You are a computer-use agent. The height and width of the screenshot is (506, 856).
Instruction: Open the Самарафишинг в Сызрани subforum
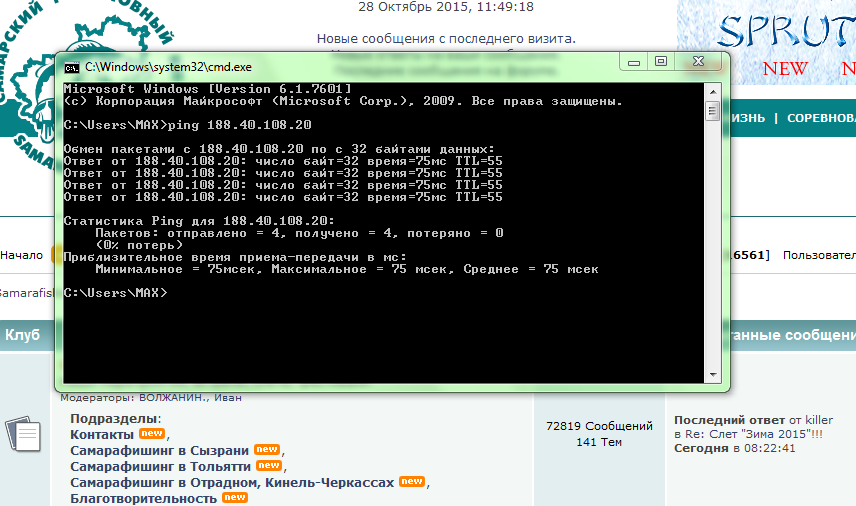pos(159,451)
